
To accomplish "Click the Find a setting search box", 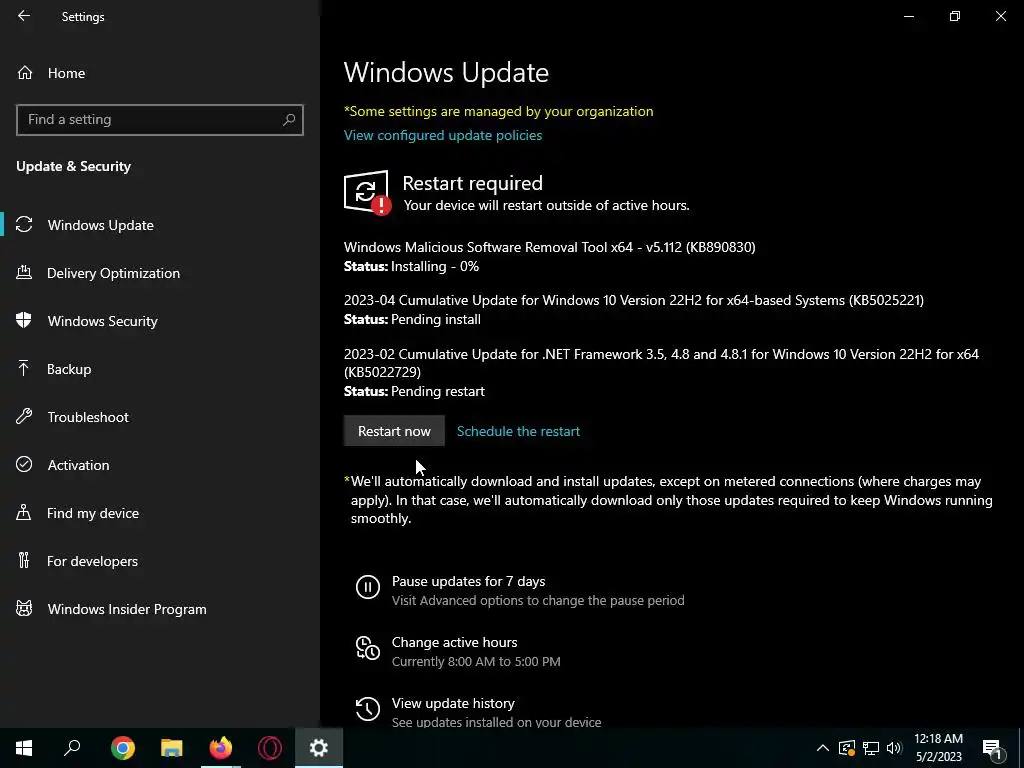I will 159,120.
